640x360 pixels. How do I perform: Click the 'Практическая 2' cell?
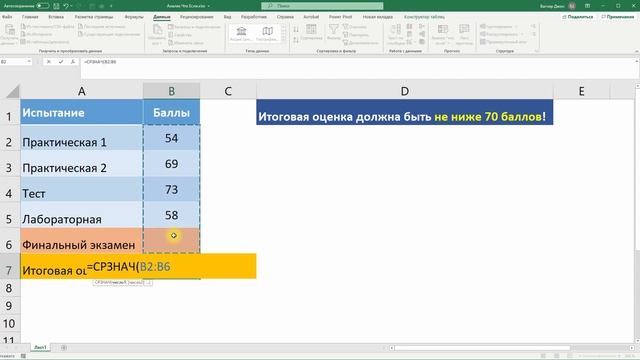(x=82, y=164)
